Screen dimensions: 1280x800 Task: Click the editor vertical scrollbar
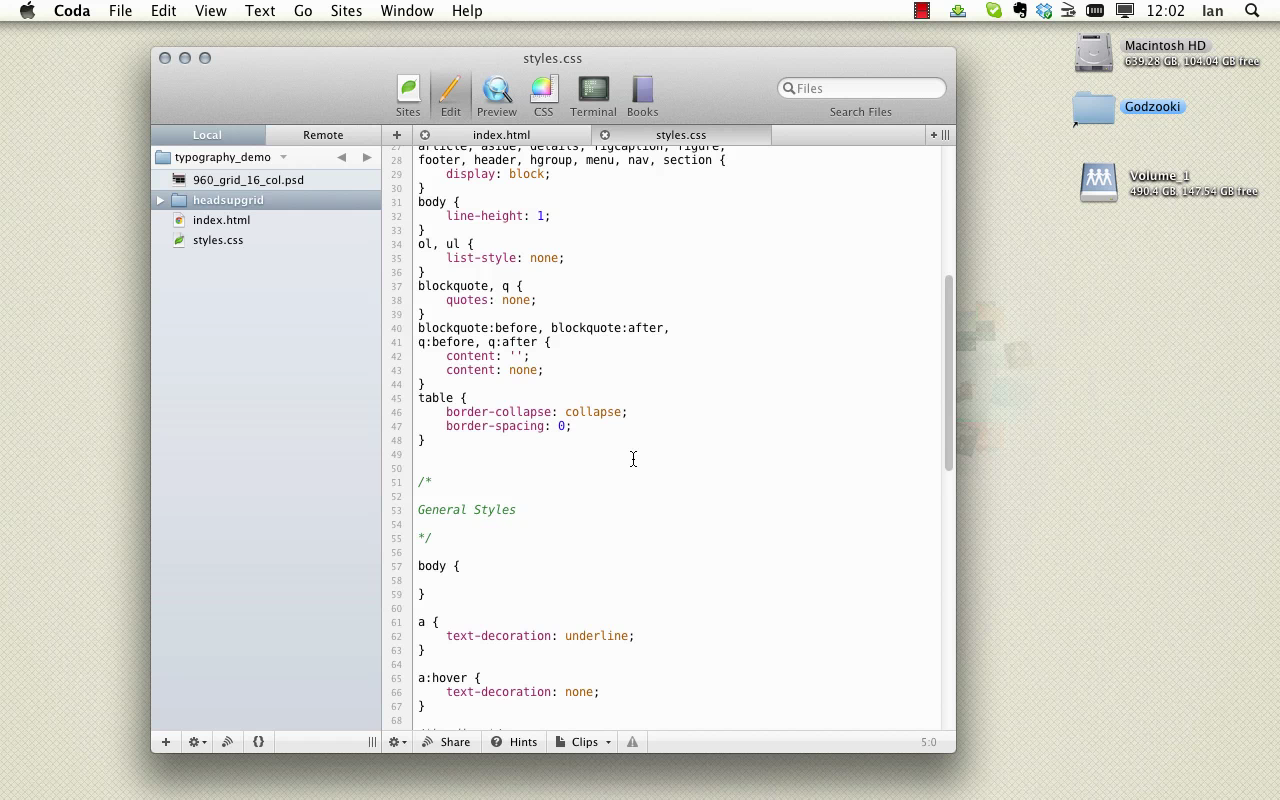point(948,372)
